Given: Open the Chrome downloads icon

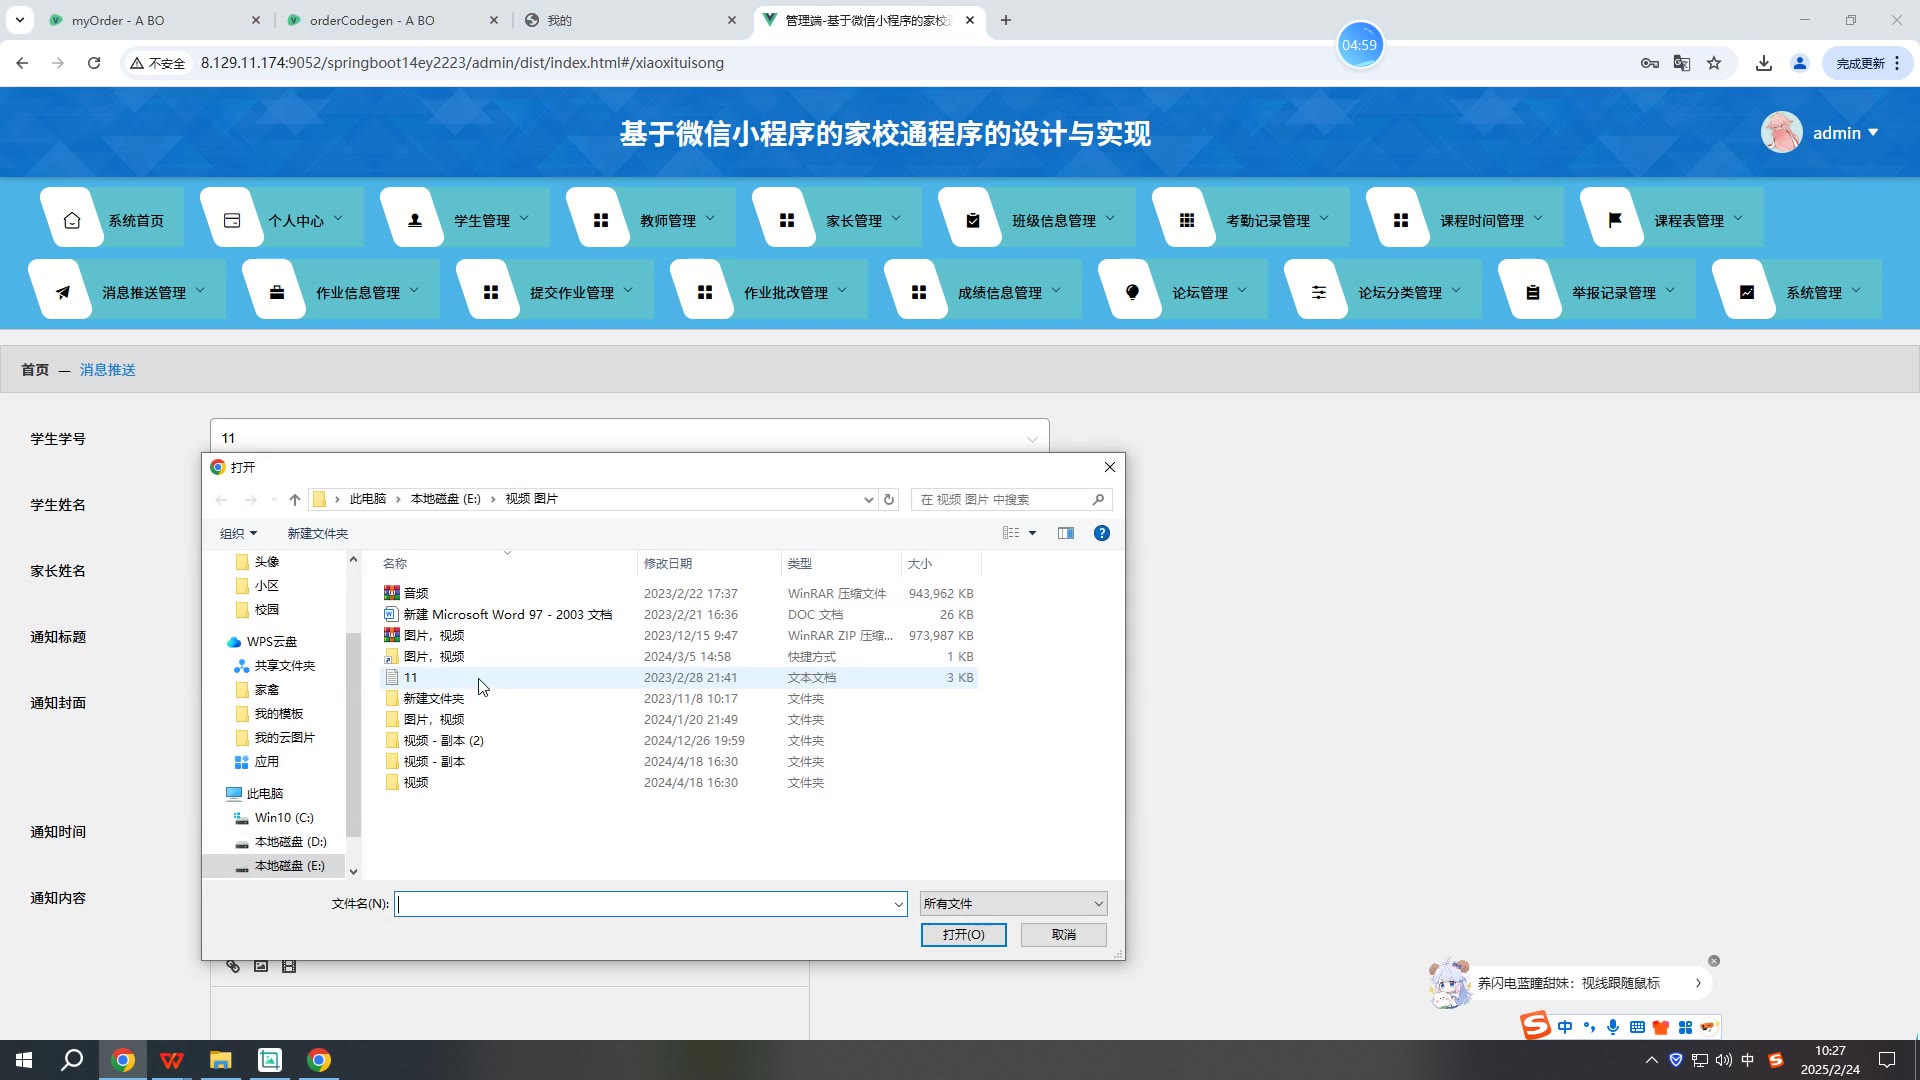Looking at the screenshot, I should tap(1763, 63).
